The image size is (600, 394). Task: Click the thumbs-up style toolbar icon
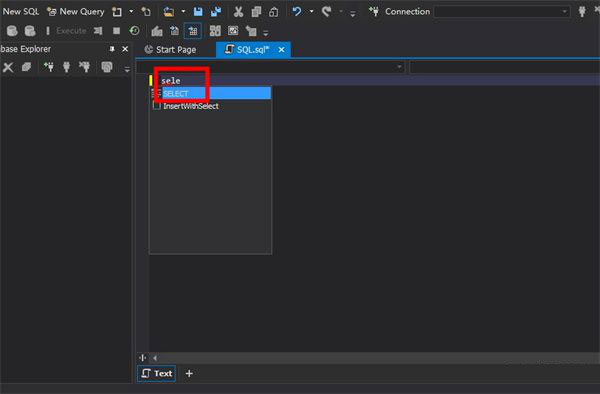tap(157, 31)
